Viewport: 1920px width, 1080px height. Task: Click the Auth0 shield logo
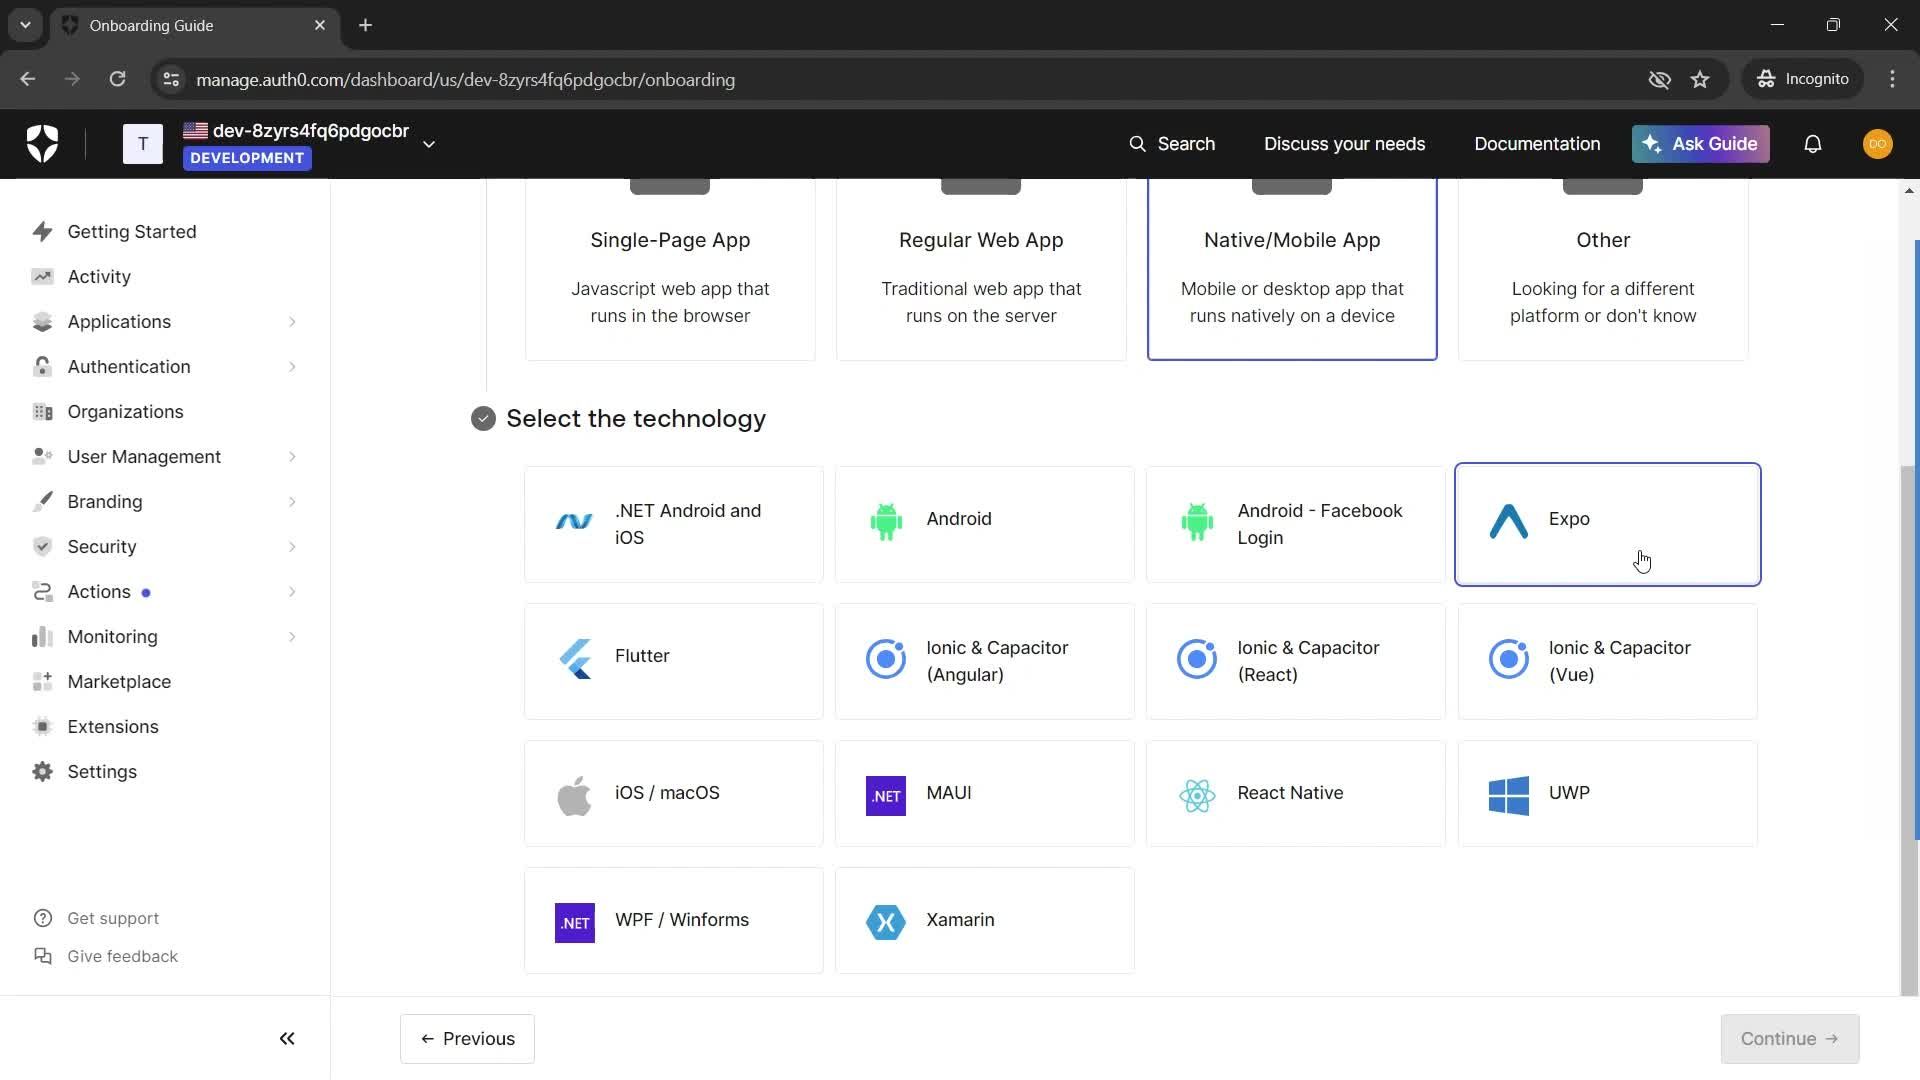coord(42,144)
